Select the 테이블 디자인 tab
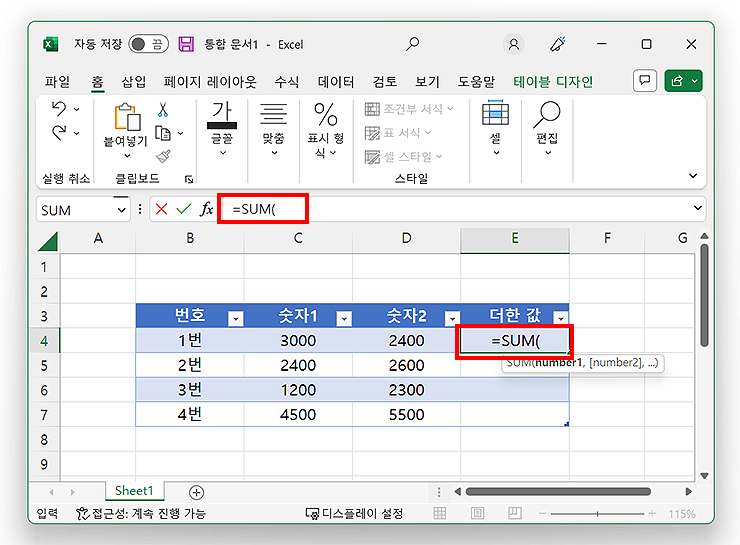 (x=553, y=82)
